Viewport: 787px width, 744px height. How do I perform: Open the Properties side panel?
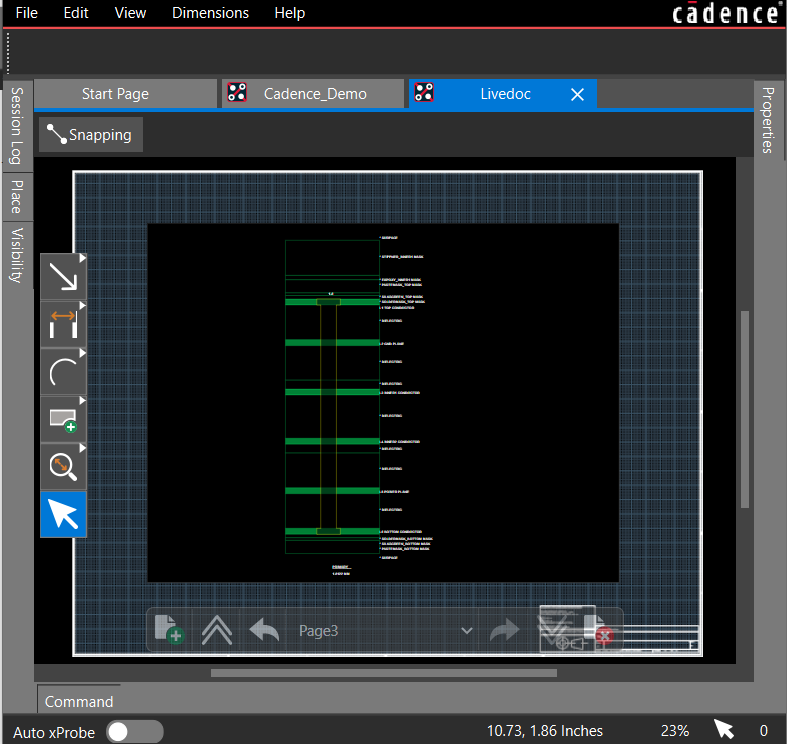point(768,120)
